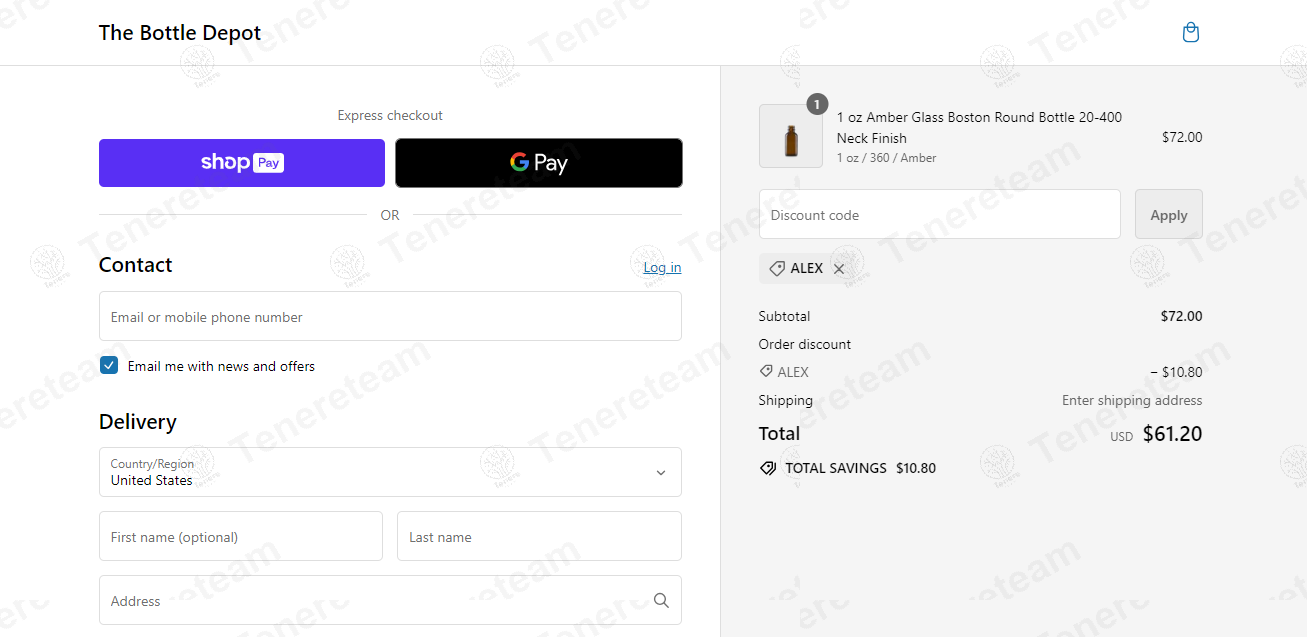The height and width of the screenshot is (637, 1307).
Task: Click the address search magnifier icon
Action: [x=661, y=601]
